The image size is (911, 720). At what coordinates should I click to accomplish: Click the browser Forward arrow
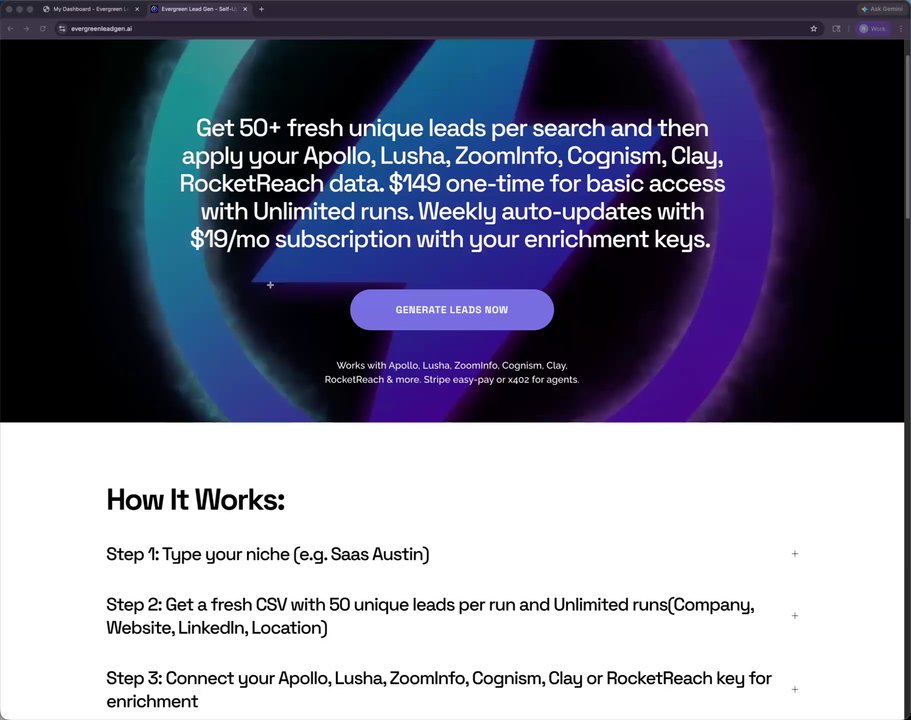[26, 28]
